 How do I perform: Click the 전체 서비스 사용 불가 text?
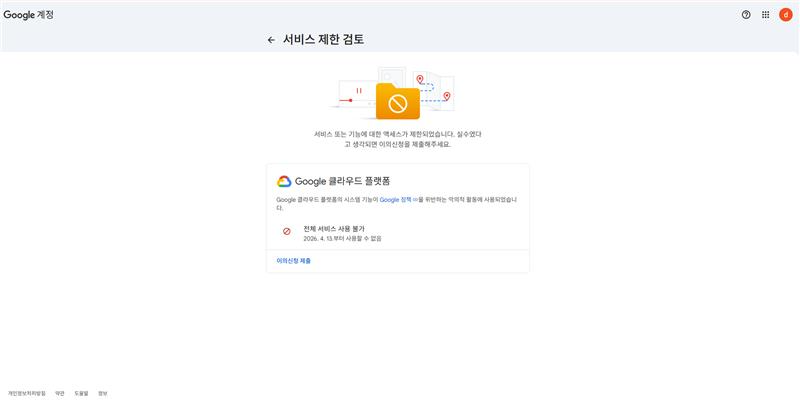click(x=334, y=229)
